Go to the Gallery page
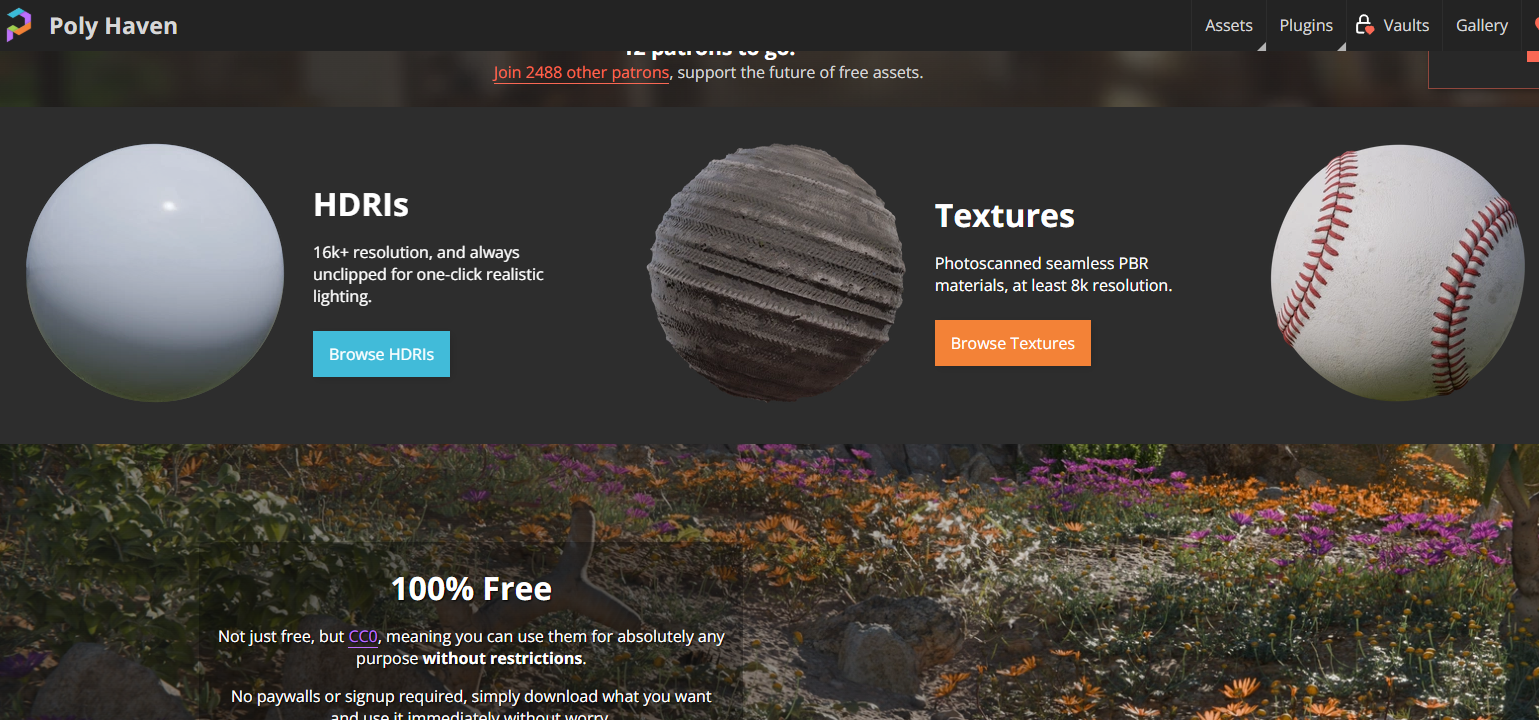This screenshot has height=720, width=1539. click(x=1481, y=25)
